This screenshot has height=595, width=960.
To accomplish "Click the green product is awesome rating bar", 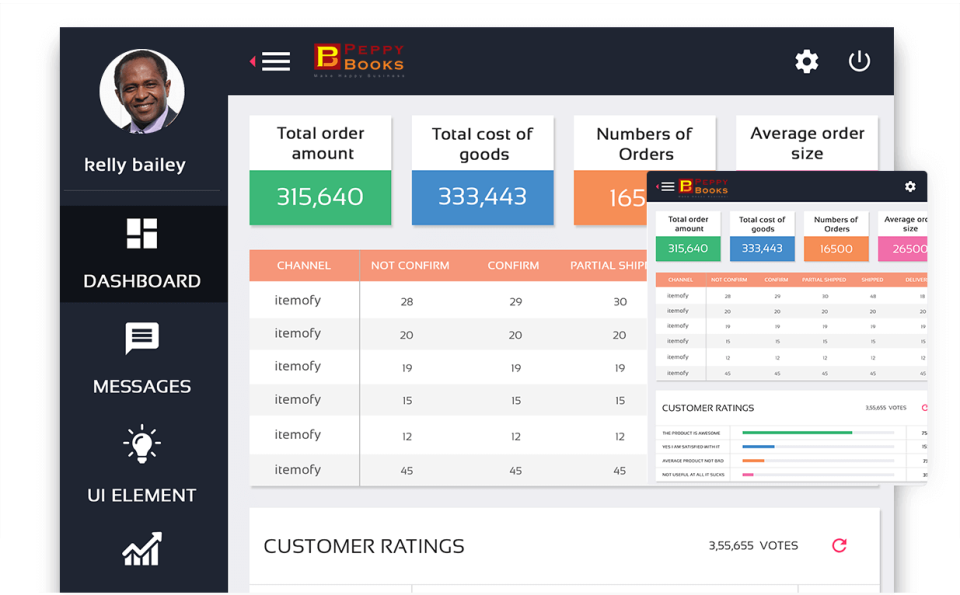I will click(x=797, y=433).
